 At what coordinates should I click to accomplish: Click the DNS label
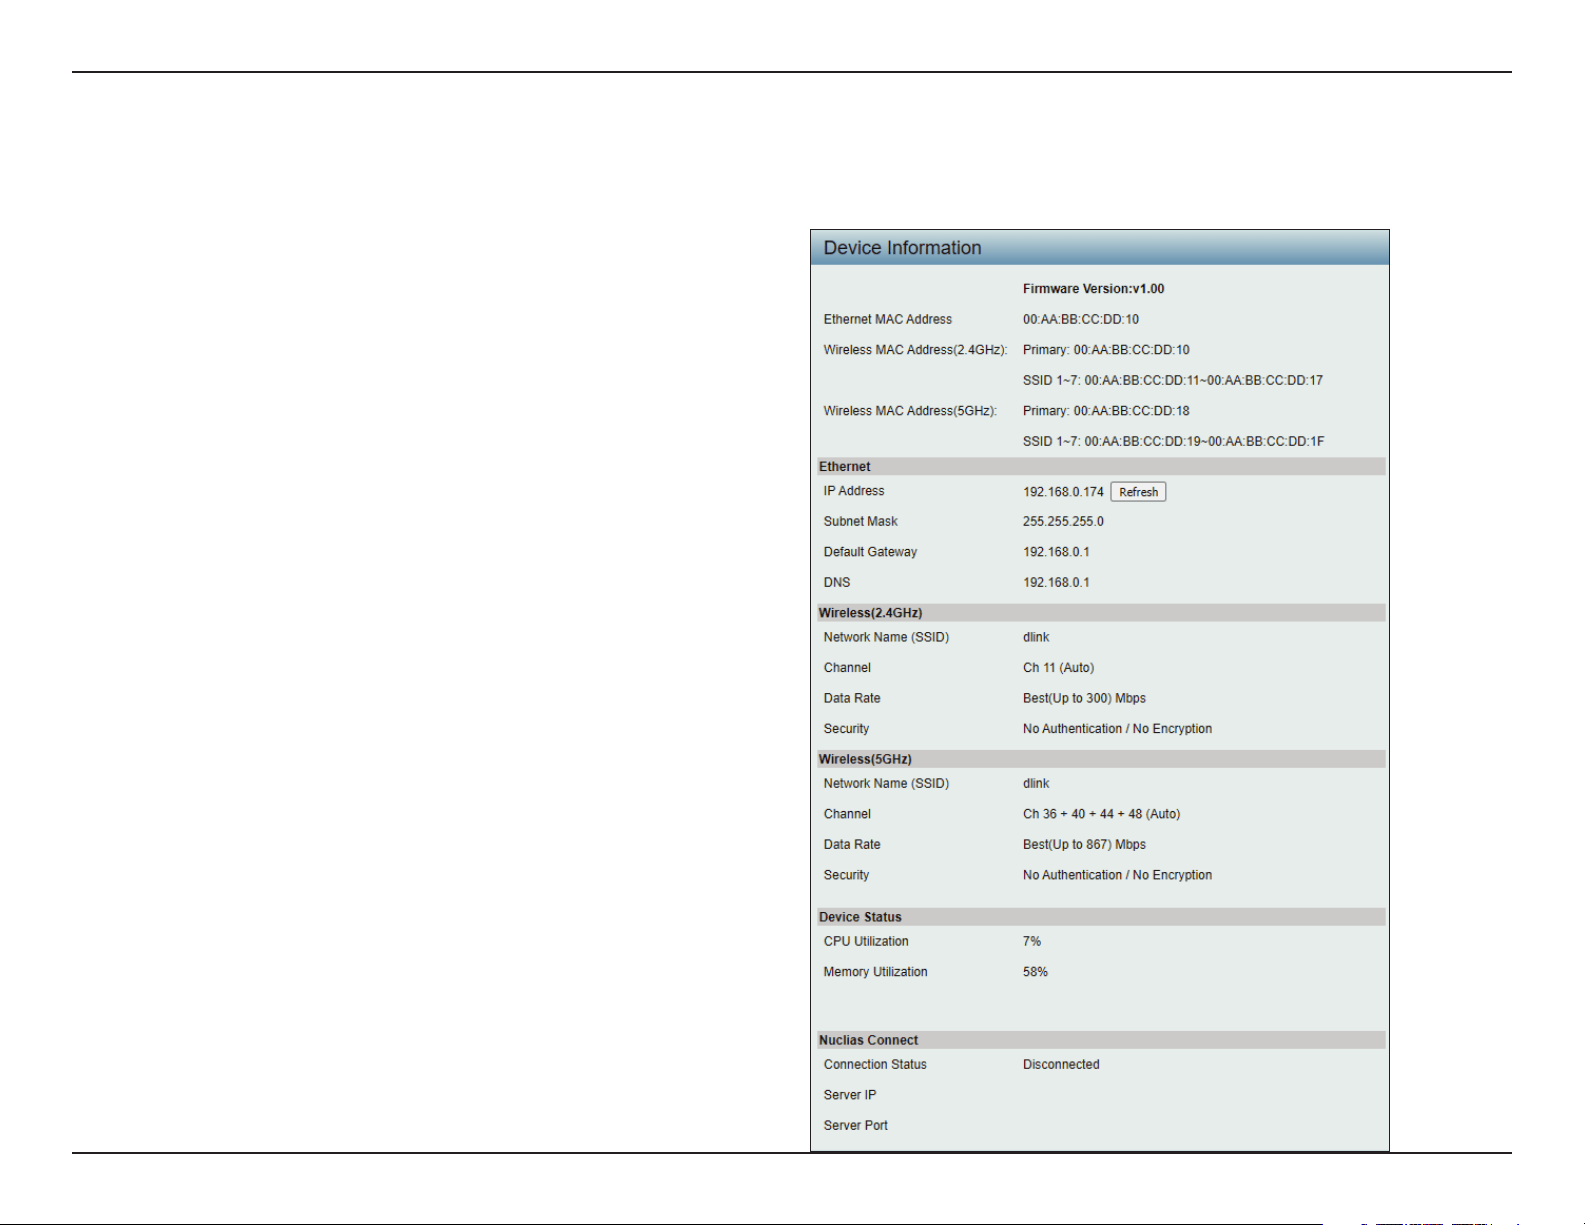pos(836,582)
